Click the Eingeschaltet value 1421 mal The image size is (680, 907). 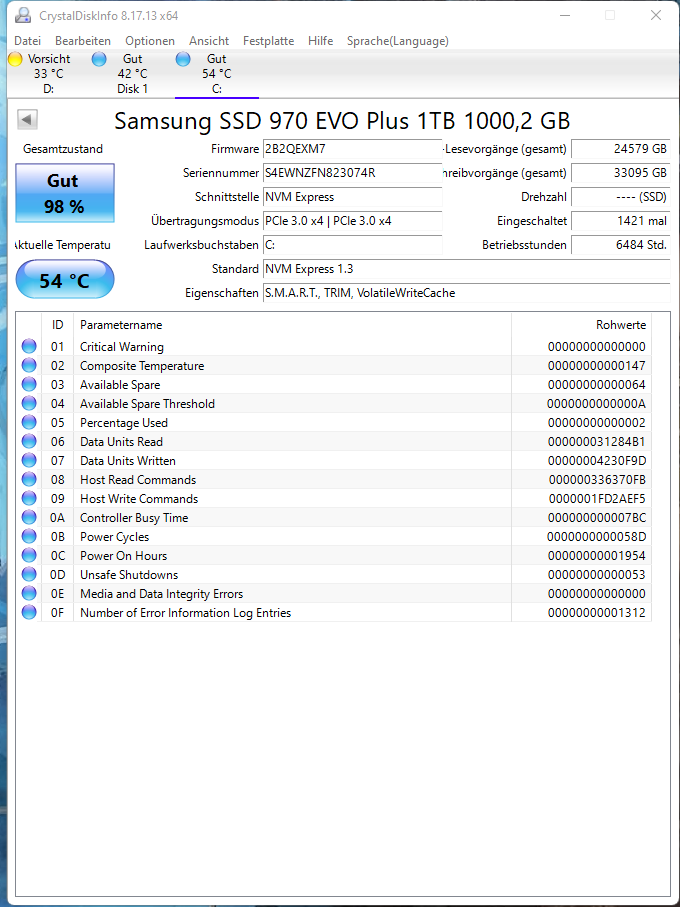[x=621, y=220]
